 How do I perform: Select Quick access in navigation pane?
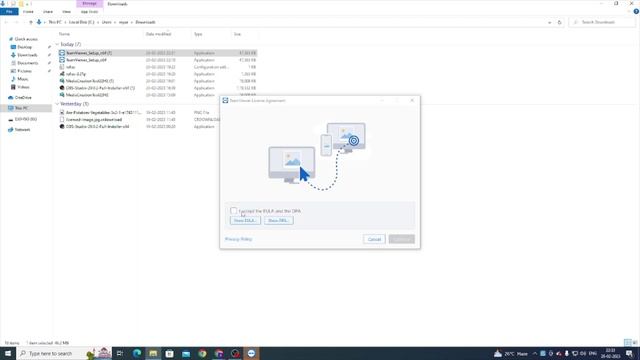[26, 39]
